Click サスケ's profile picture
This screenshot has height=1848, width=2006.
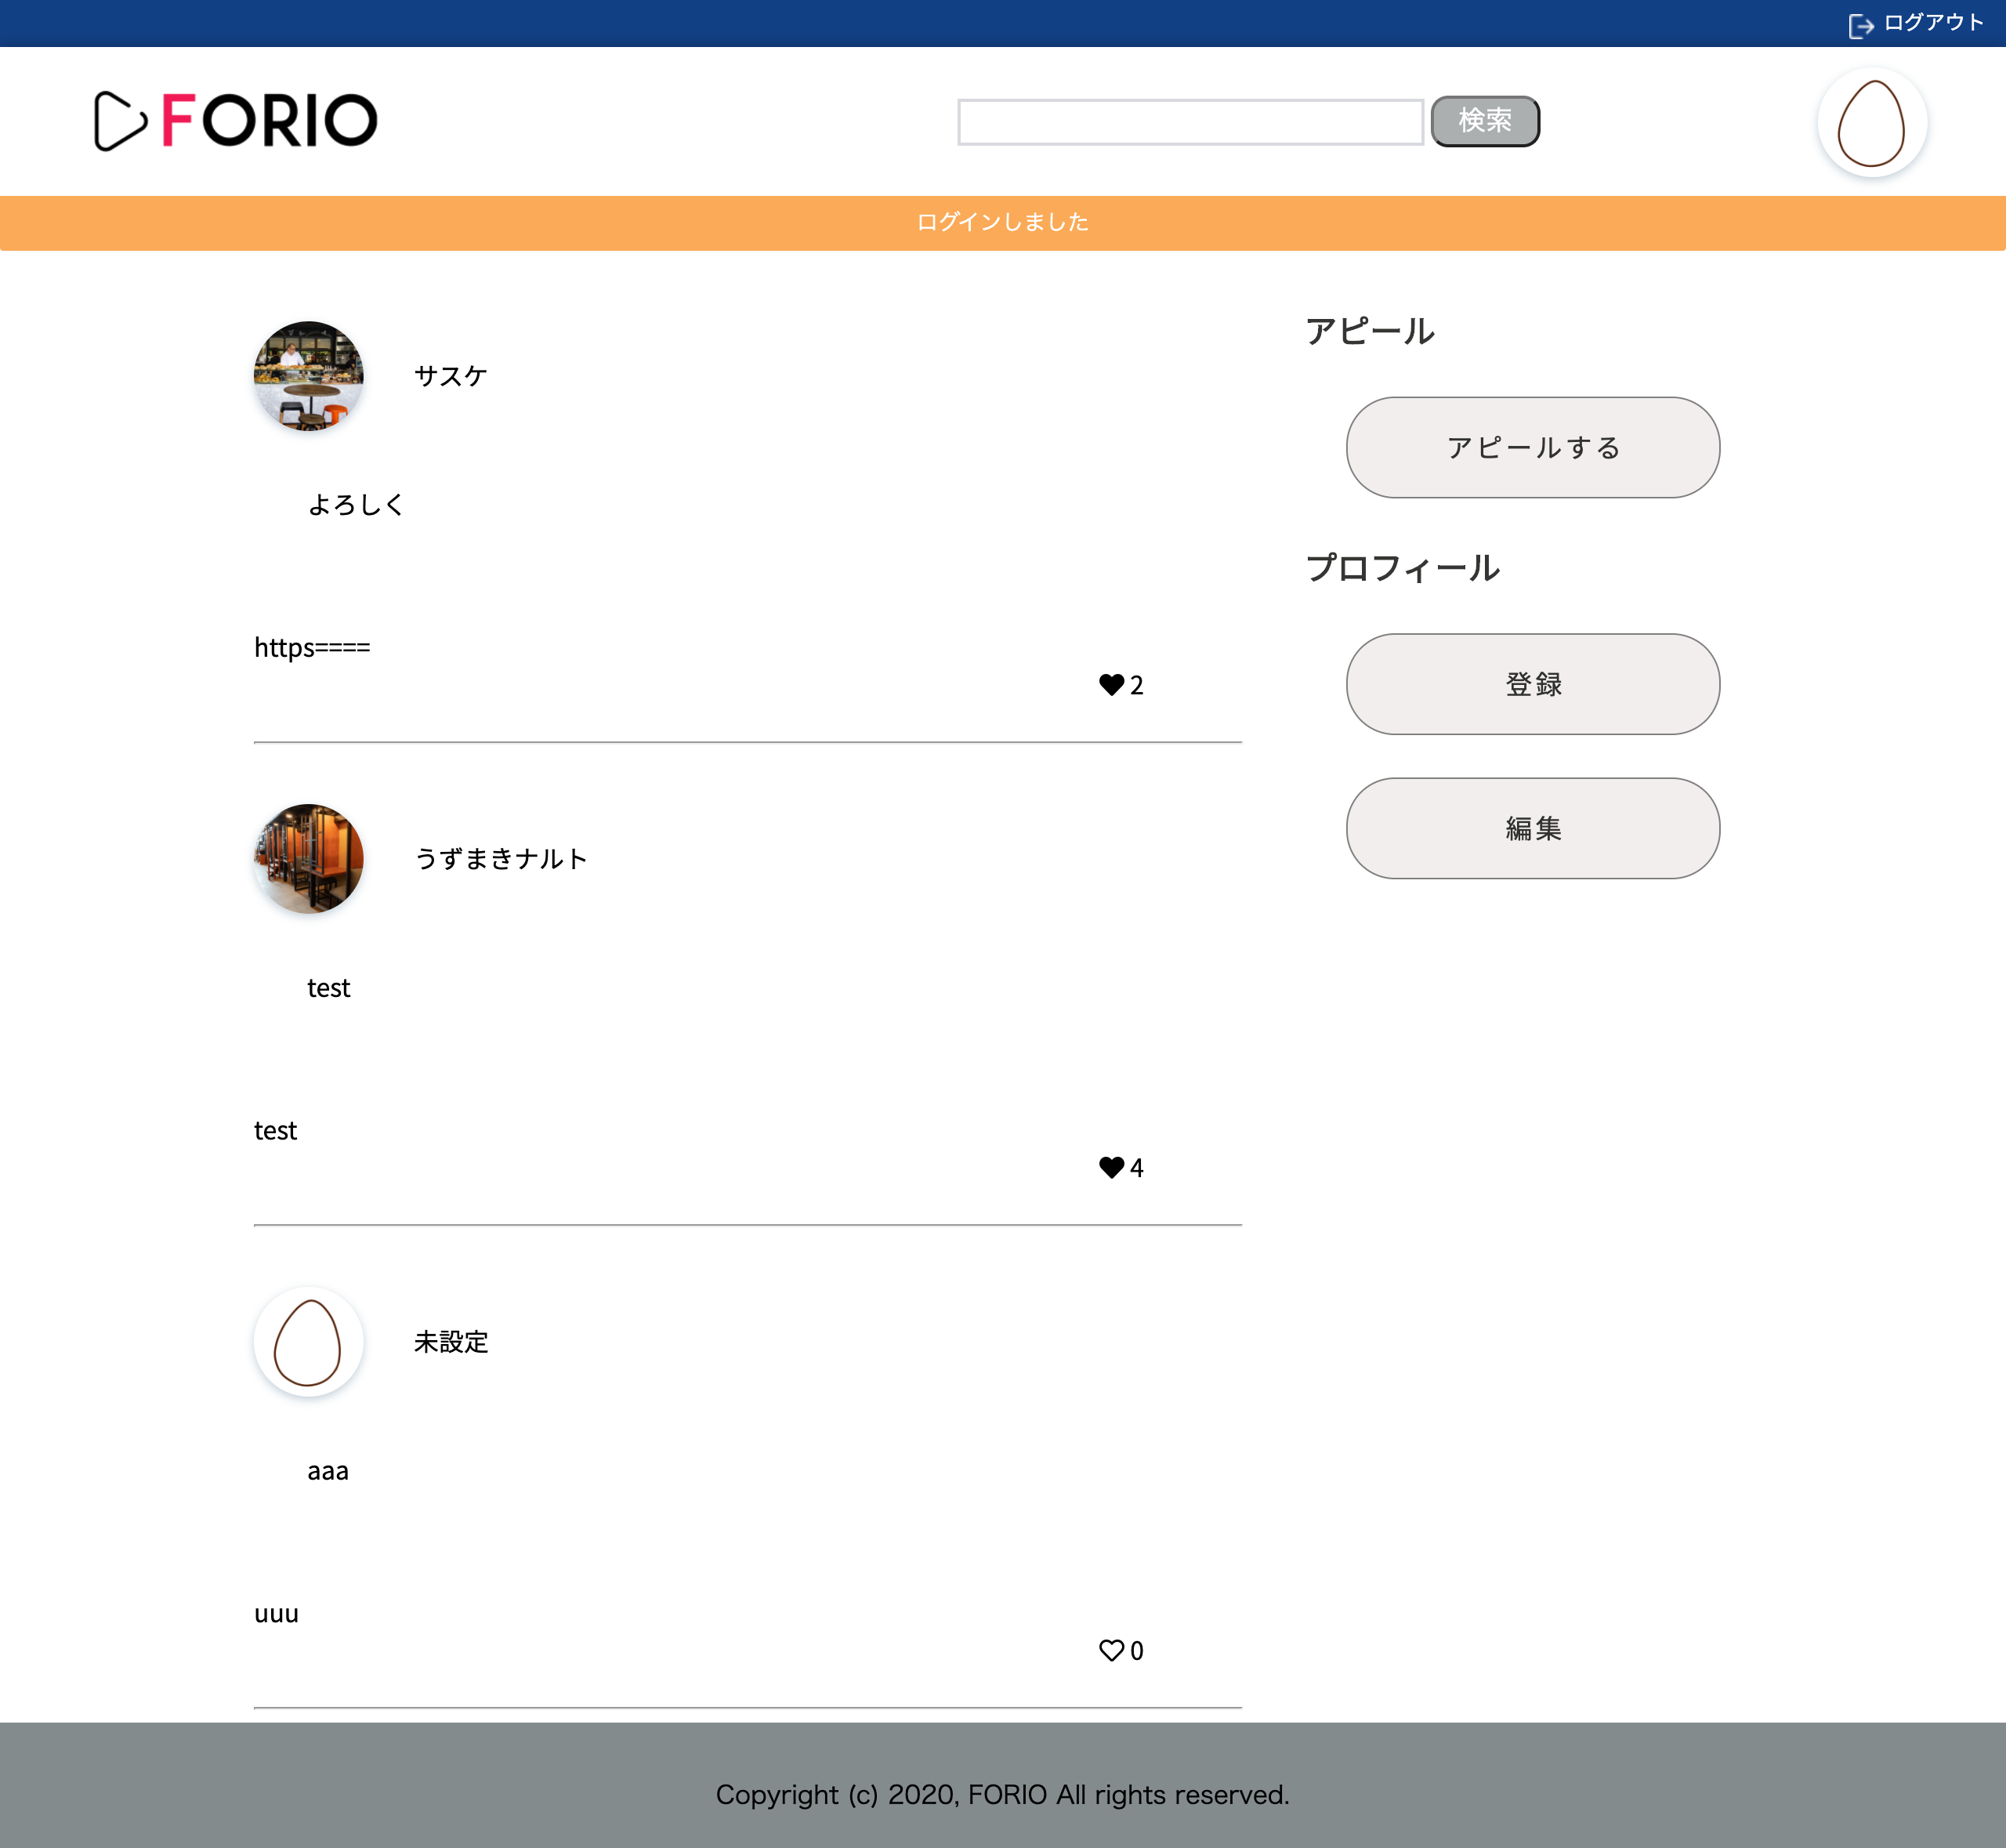[x=307, y=377]
